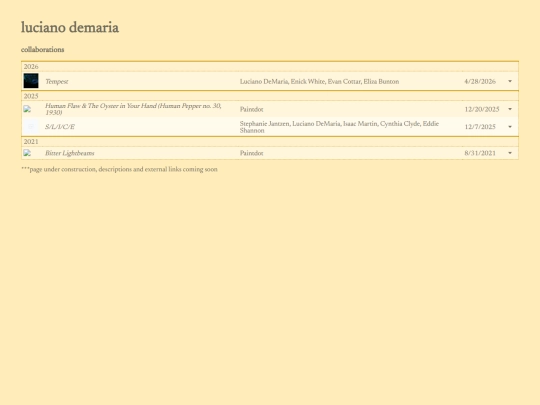The width and height of the screenshot is (540, 405).
Task: Select the date 12/20/2025
Action: click(x=482, y=110)
